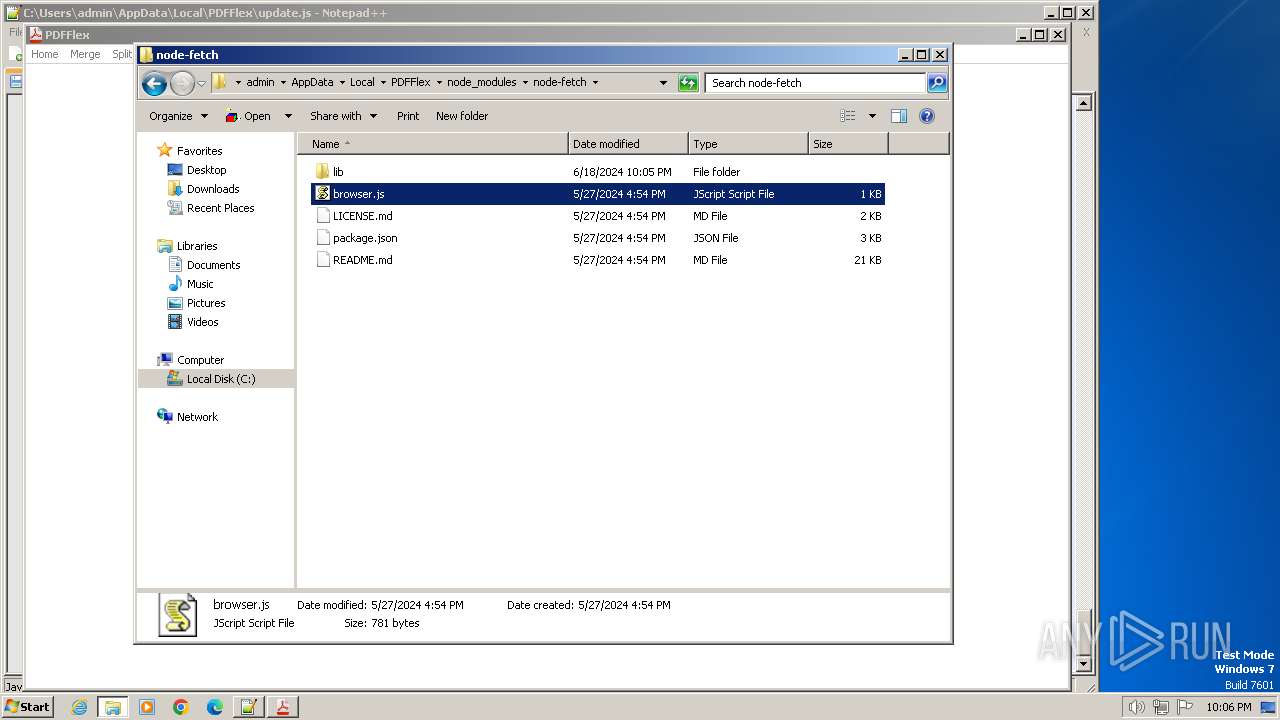Click the Open toolbar button
Image resolution: width=1280 pixels, height=720 pixels.
tap(247, 116)
